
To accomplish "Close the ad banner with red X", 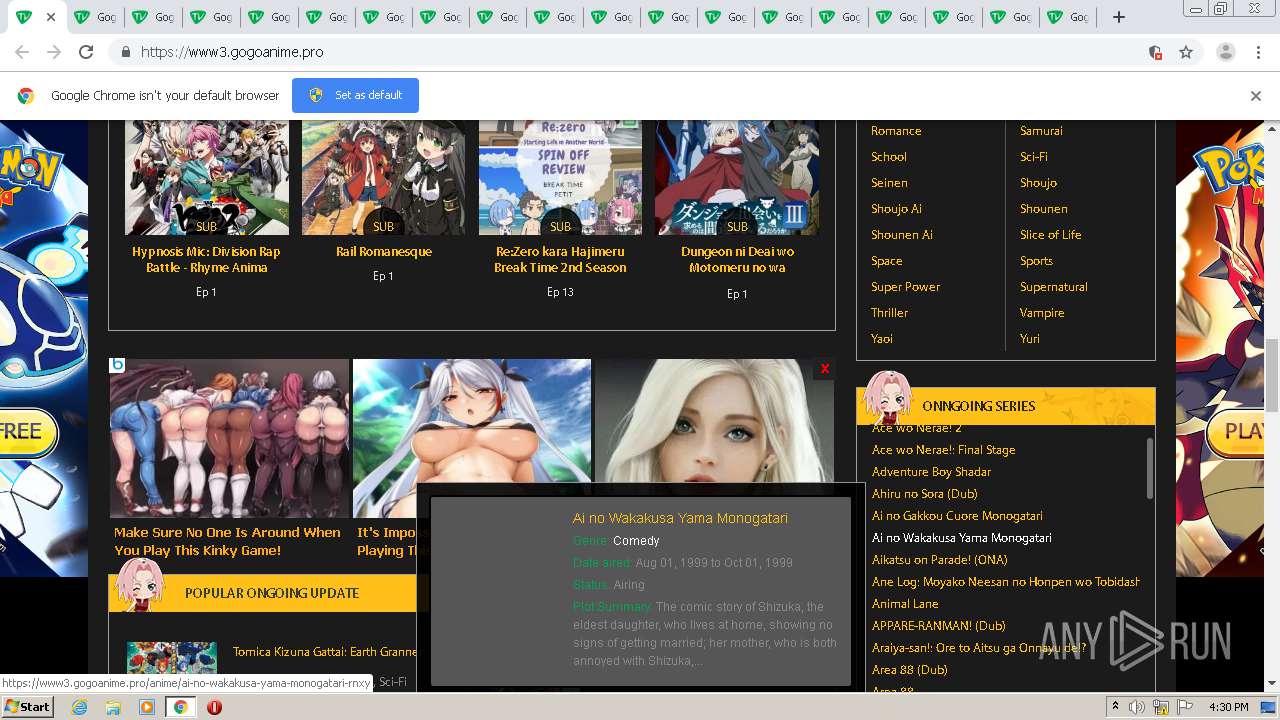I will point(825,369).
